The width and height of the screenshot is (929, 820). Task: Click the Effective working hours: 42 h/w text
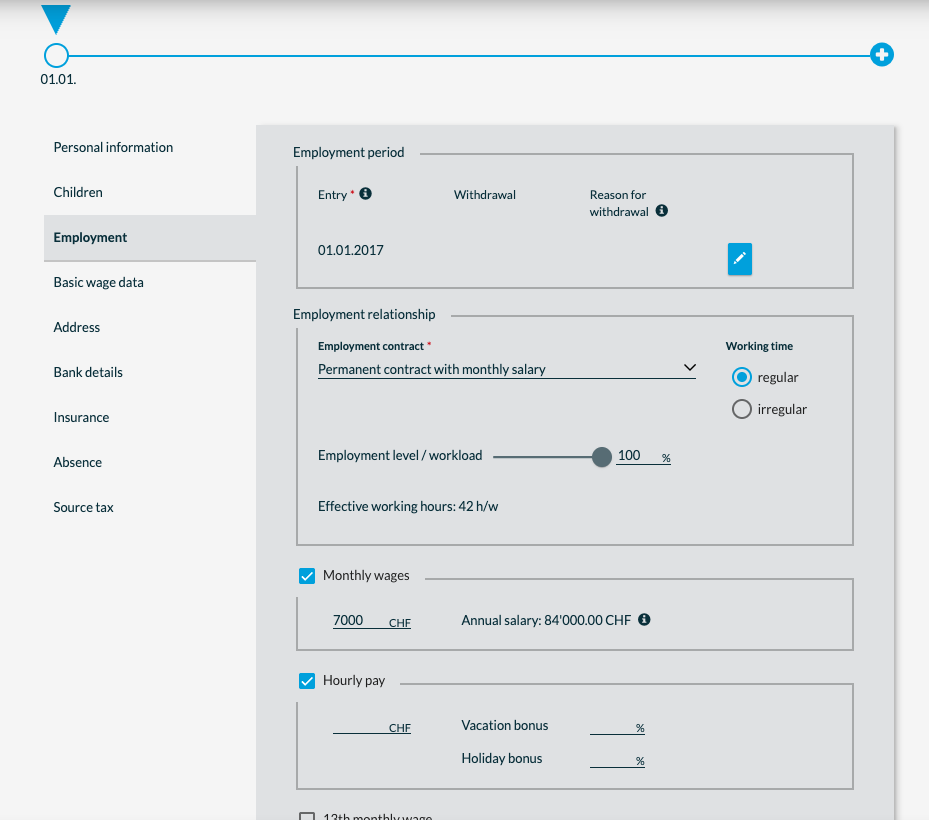pos(408,507)
